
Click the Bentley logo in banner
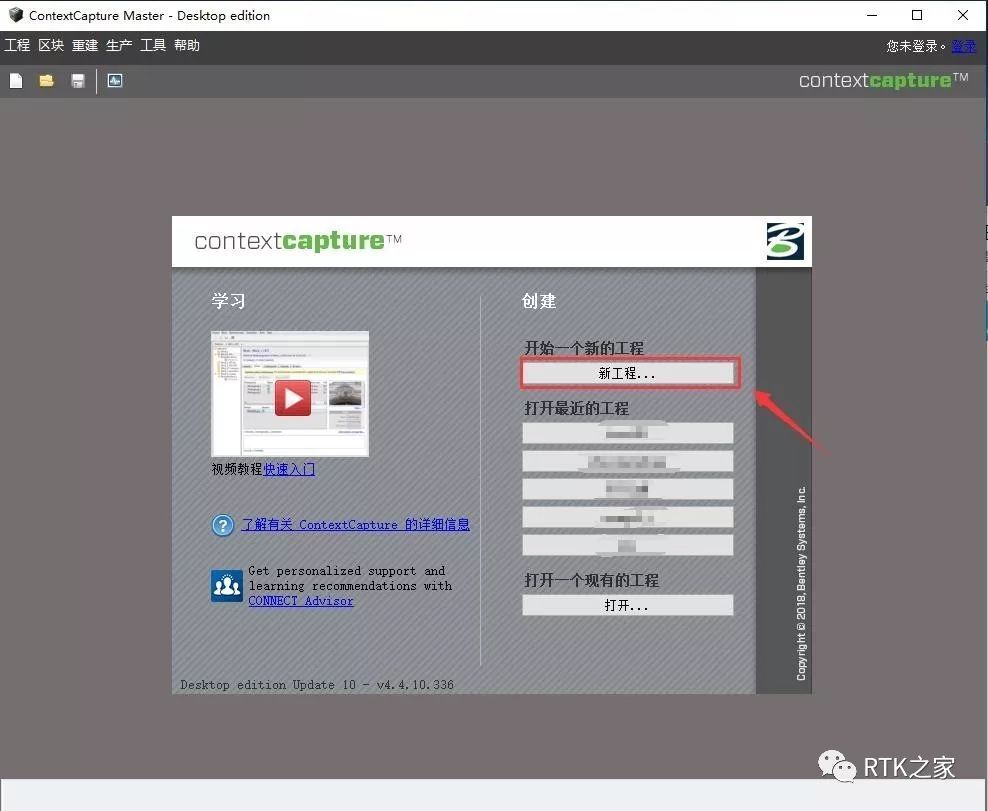click(x=785, y=241)
